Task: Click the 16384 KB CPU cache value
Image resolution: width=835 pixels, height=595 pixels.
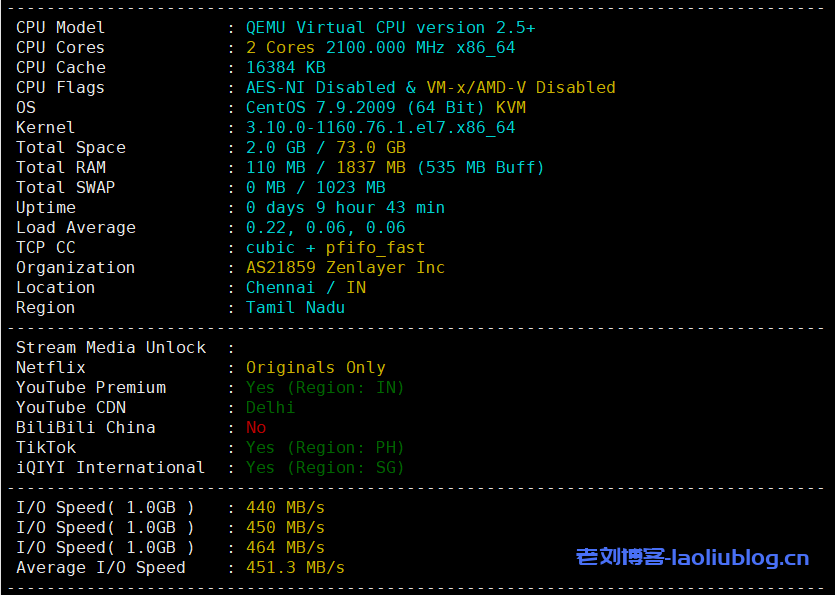Action: pyautogui.click(x=285, y=68)
